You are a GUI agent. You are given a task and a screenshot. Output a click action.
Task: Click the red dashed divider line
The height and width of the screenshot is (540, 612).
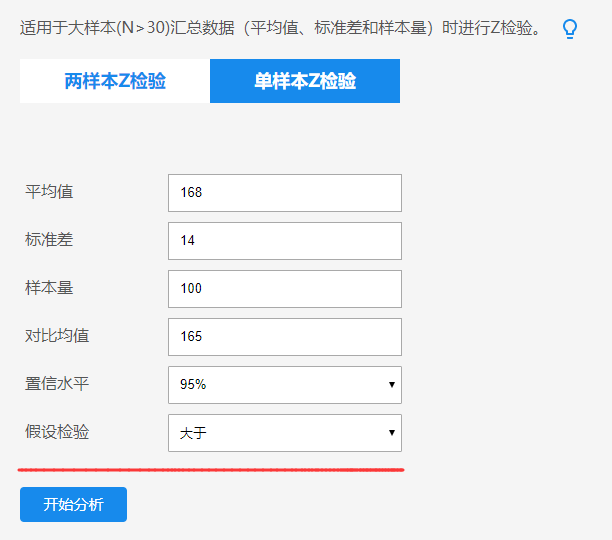210,468
